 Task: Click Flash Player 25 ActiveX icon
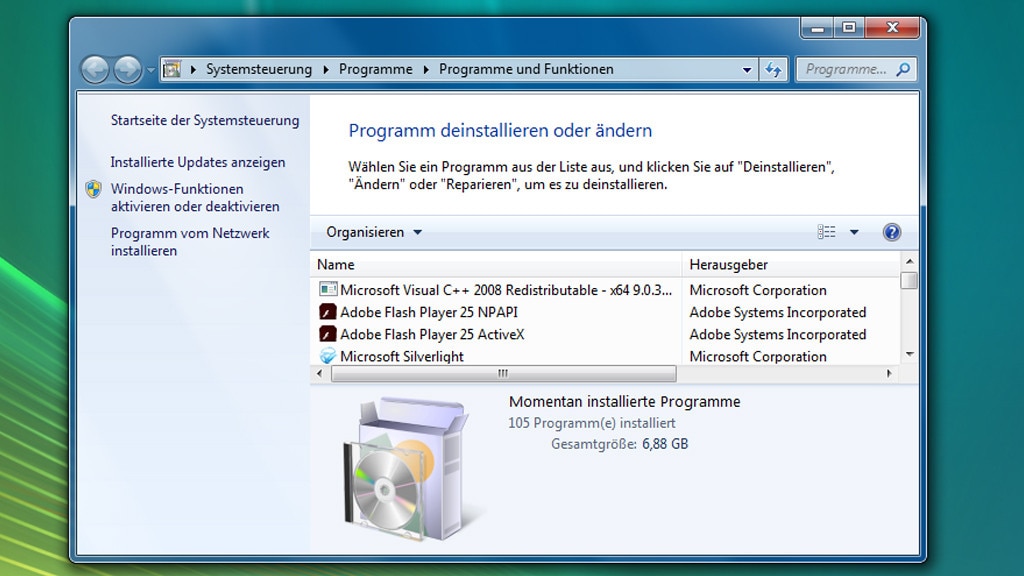328,334
